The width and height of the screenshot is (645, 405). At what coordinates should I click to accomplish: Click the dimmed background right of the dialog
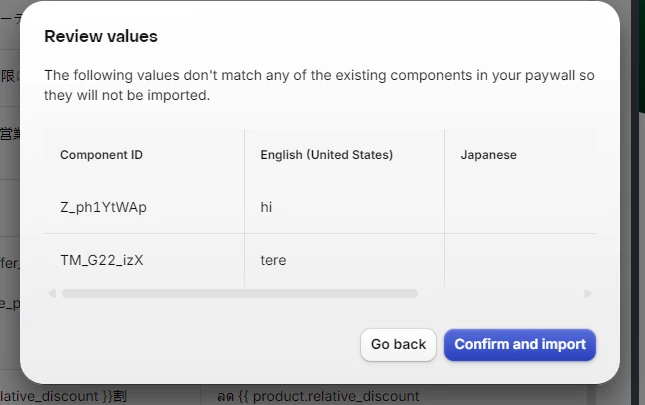pos(632,200)
